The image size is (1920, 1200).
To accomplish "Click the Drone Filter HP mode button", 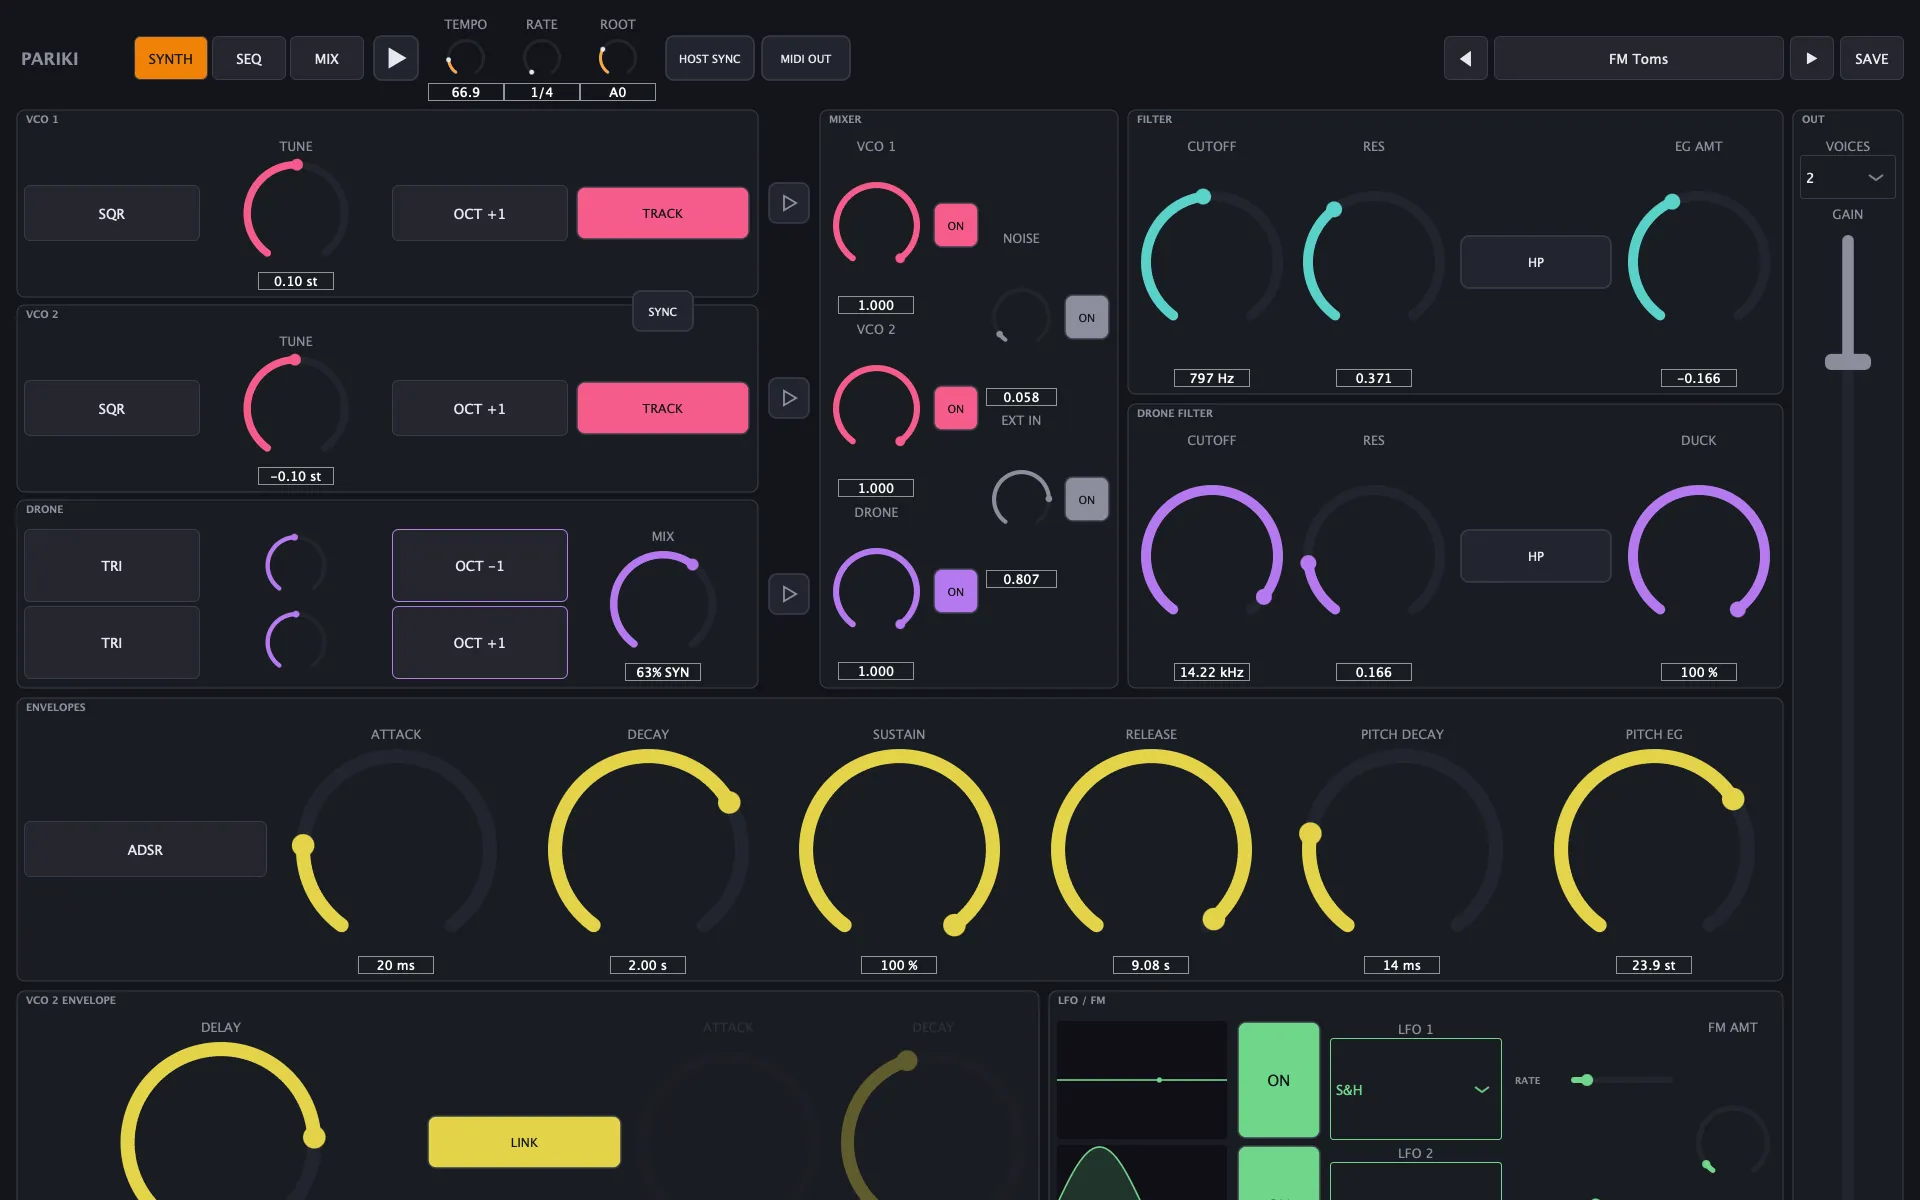I will [1535, 556].
